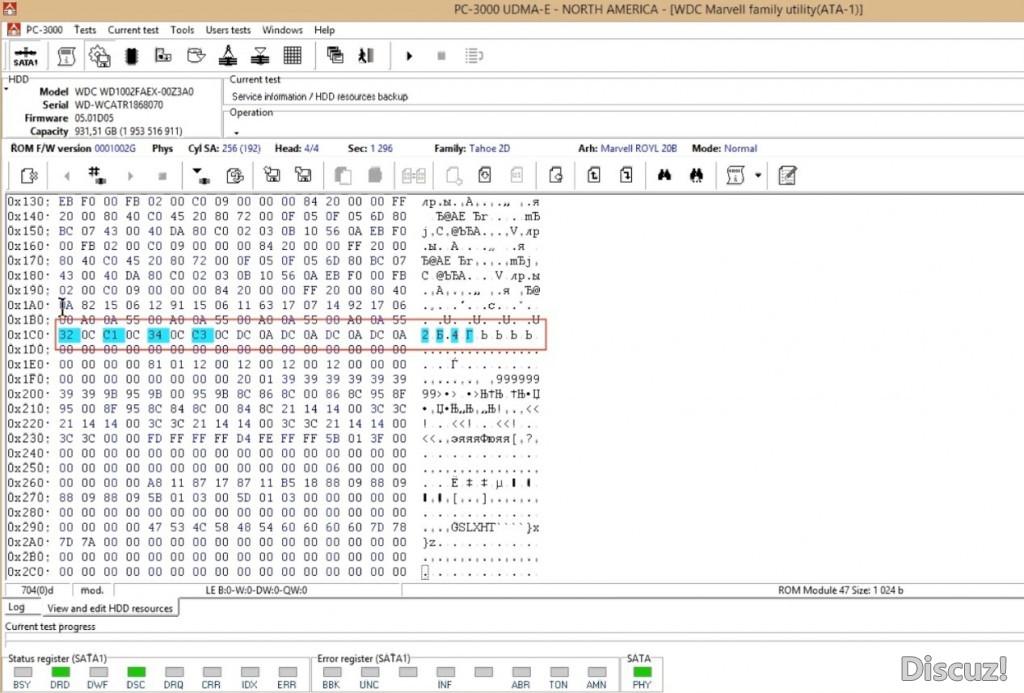The width and height of the screenshot is (1024, 693).
Task: Click the grey stop square in top toolbar
Action: 441,56
